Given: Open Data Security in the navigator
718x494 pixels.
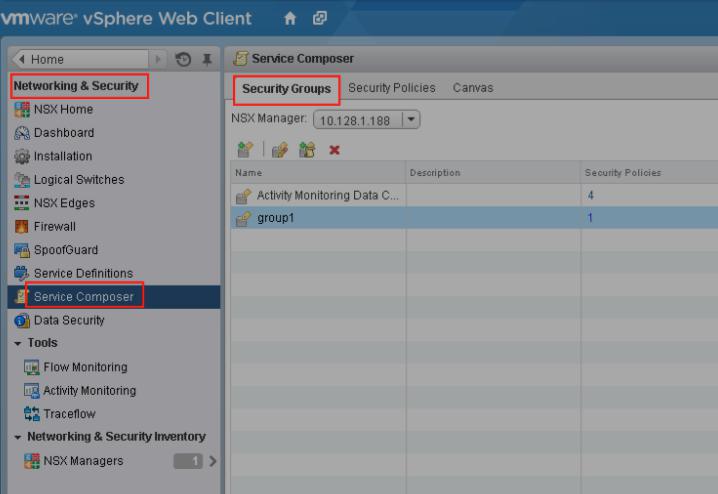Looking at the screenshot, I should click(x=69, y=320).
